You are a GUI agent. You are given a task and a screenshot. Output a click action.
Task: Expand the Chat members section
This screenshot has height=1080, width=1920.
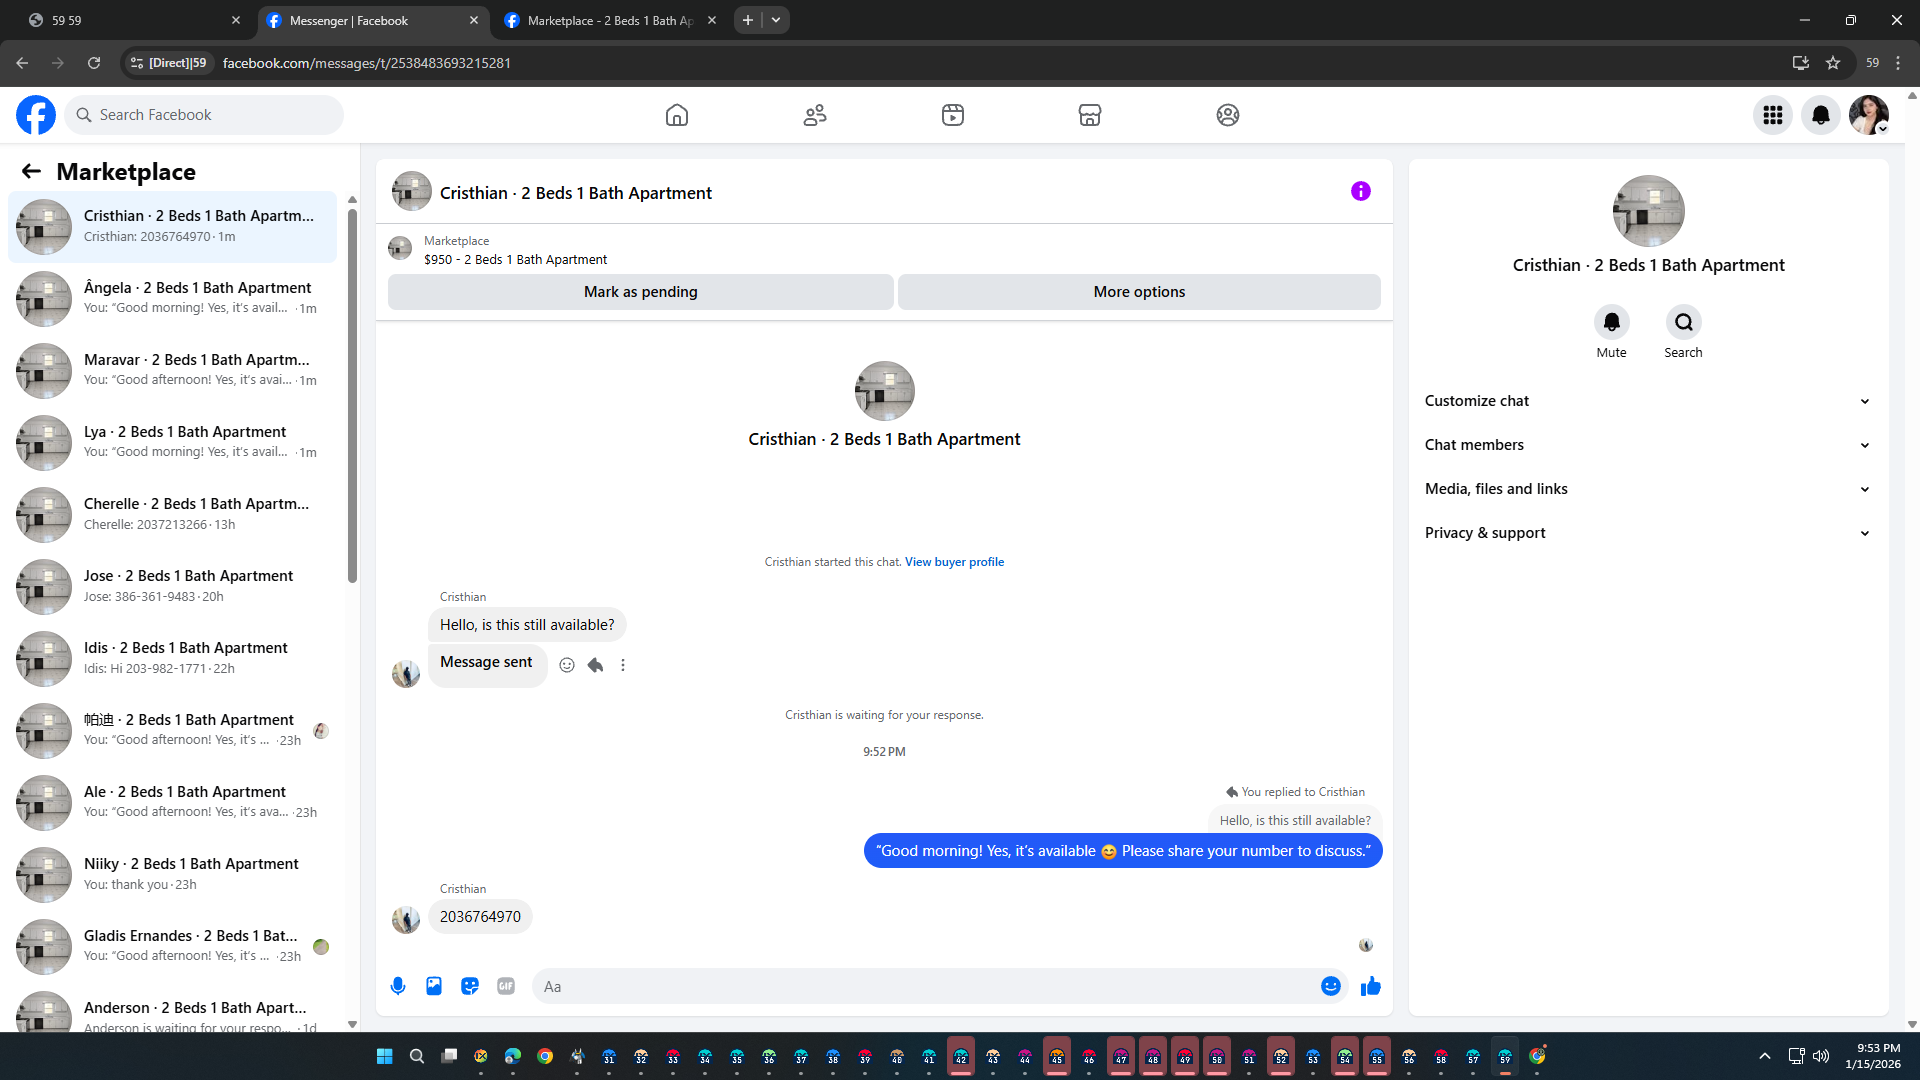point(1647,445)
